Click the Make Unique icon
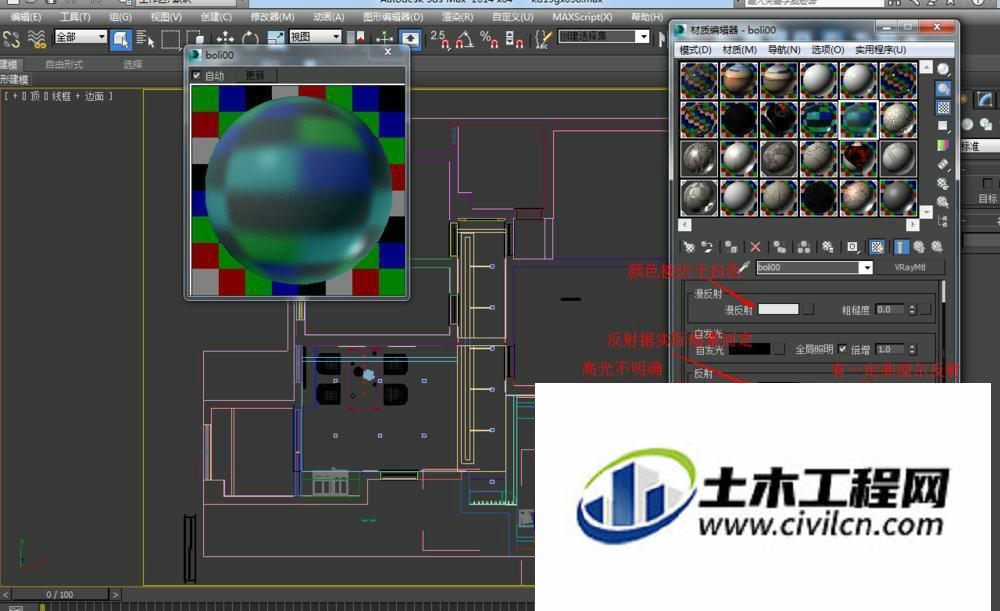This screenshot has height=611, width=1000. (804, 247)
